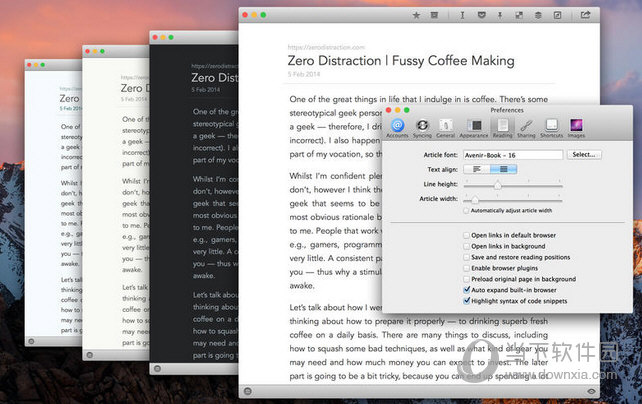Open the article in browser via arrow-box icon
Viewport: 642px width, 404px height.
coord(557,15)
